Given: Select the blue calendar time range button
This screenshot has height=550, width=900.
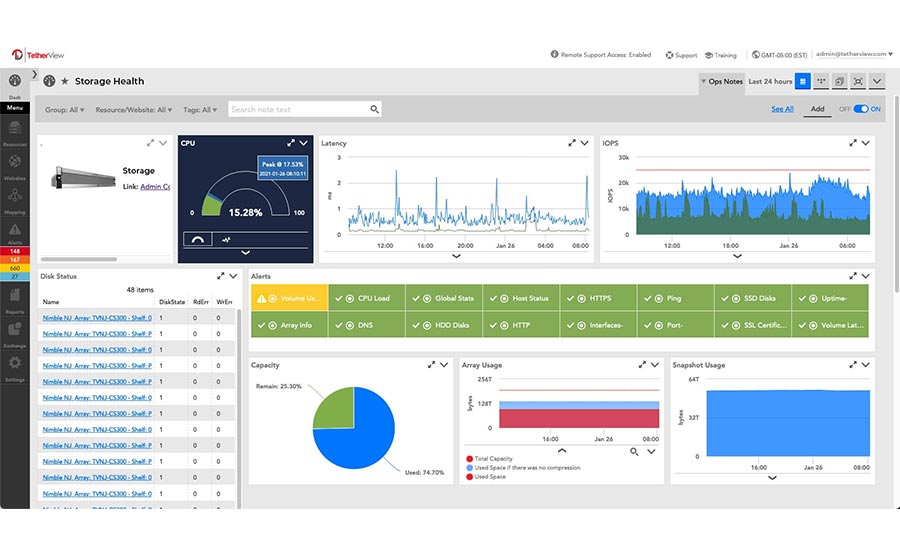Looking at the screenshot, I should pyautogui.click(x=802, y=81).
